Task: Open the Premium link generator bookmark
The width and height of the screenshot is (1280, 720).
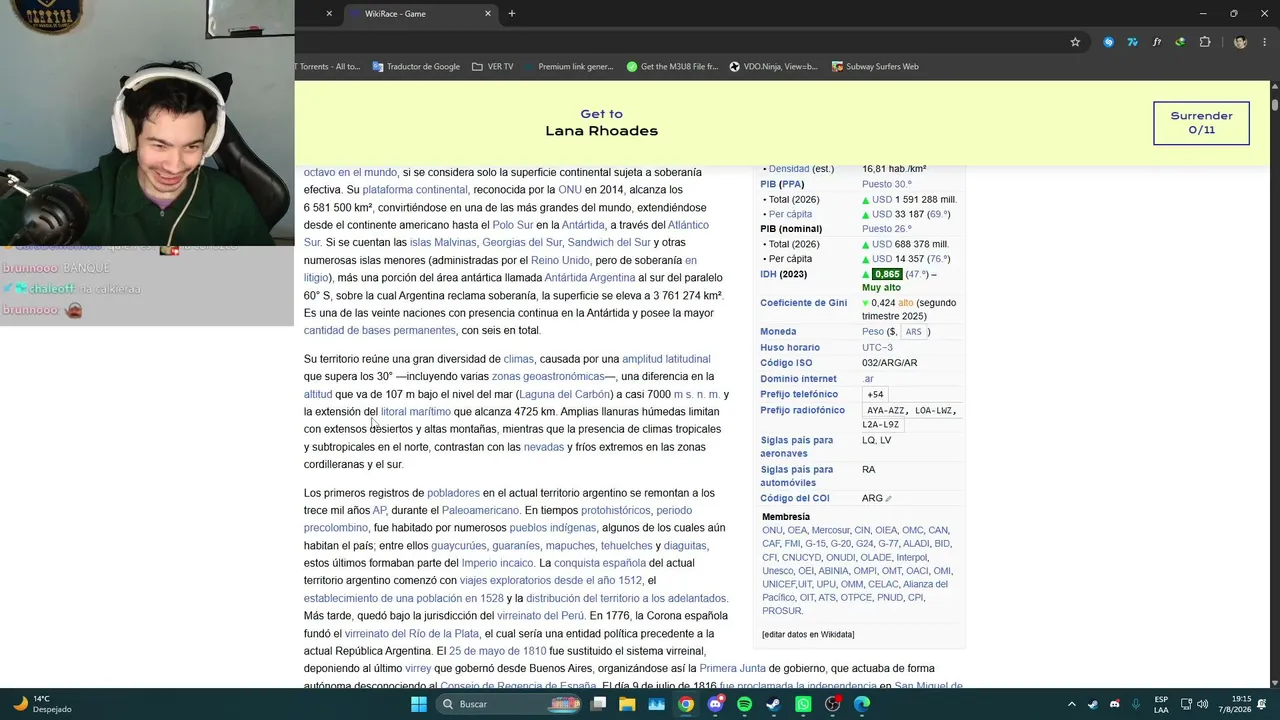Action: (568, 67)
